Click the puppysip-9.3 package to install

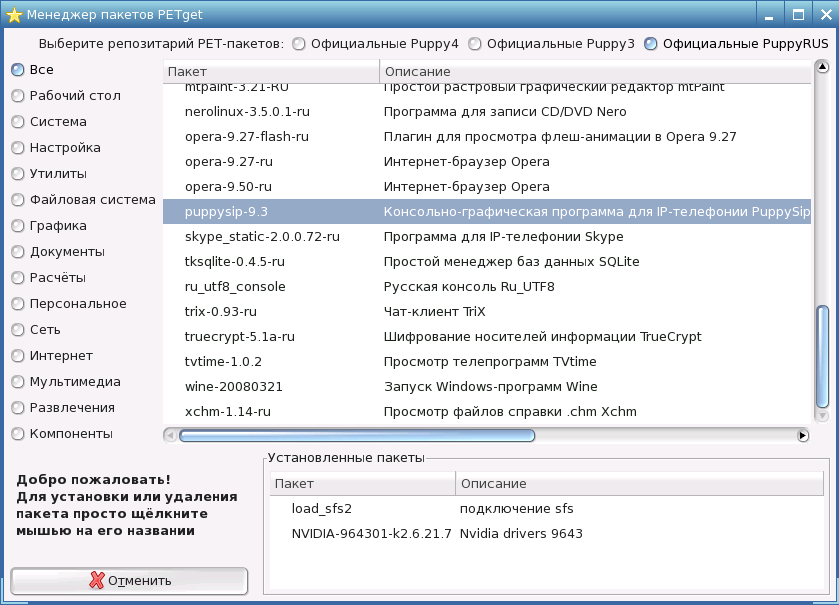click(226, 211)
